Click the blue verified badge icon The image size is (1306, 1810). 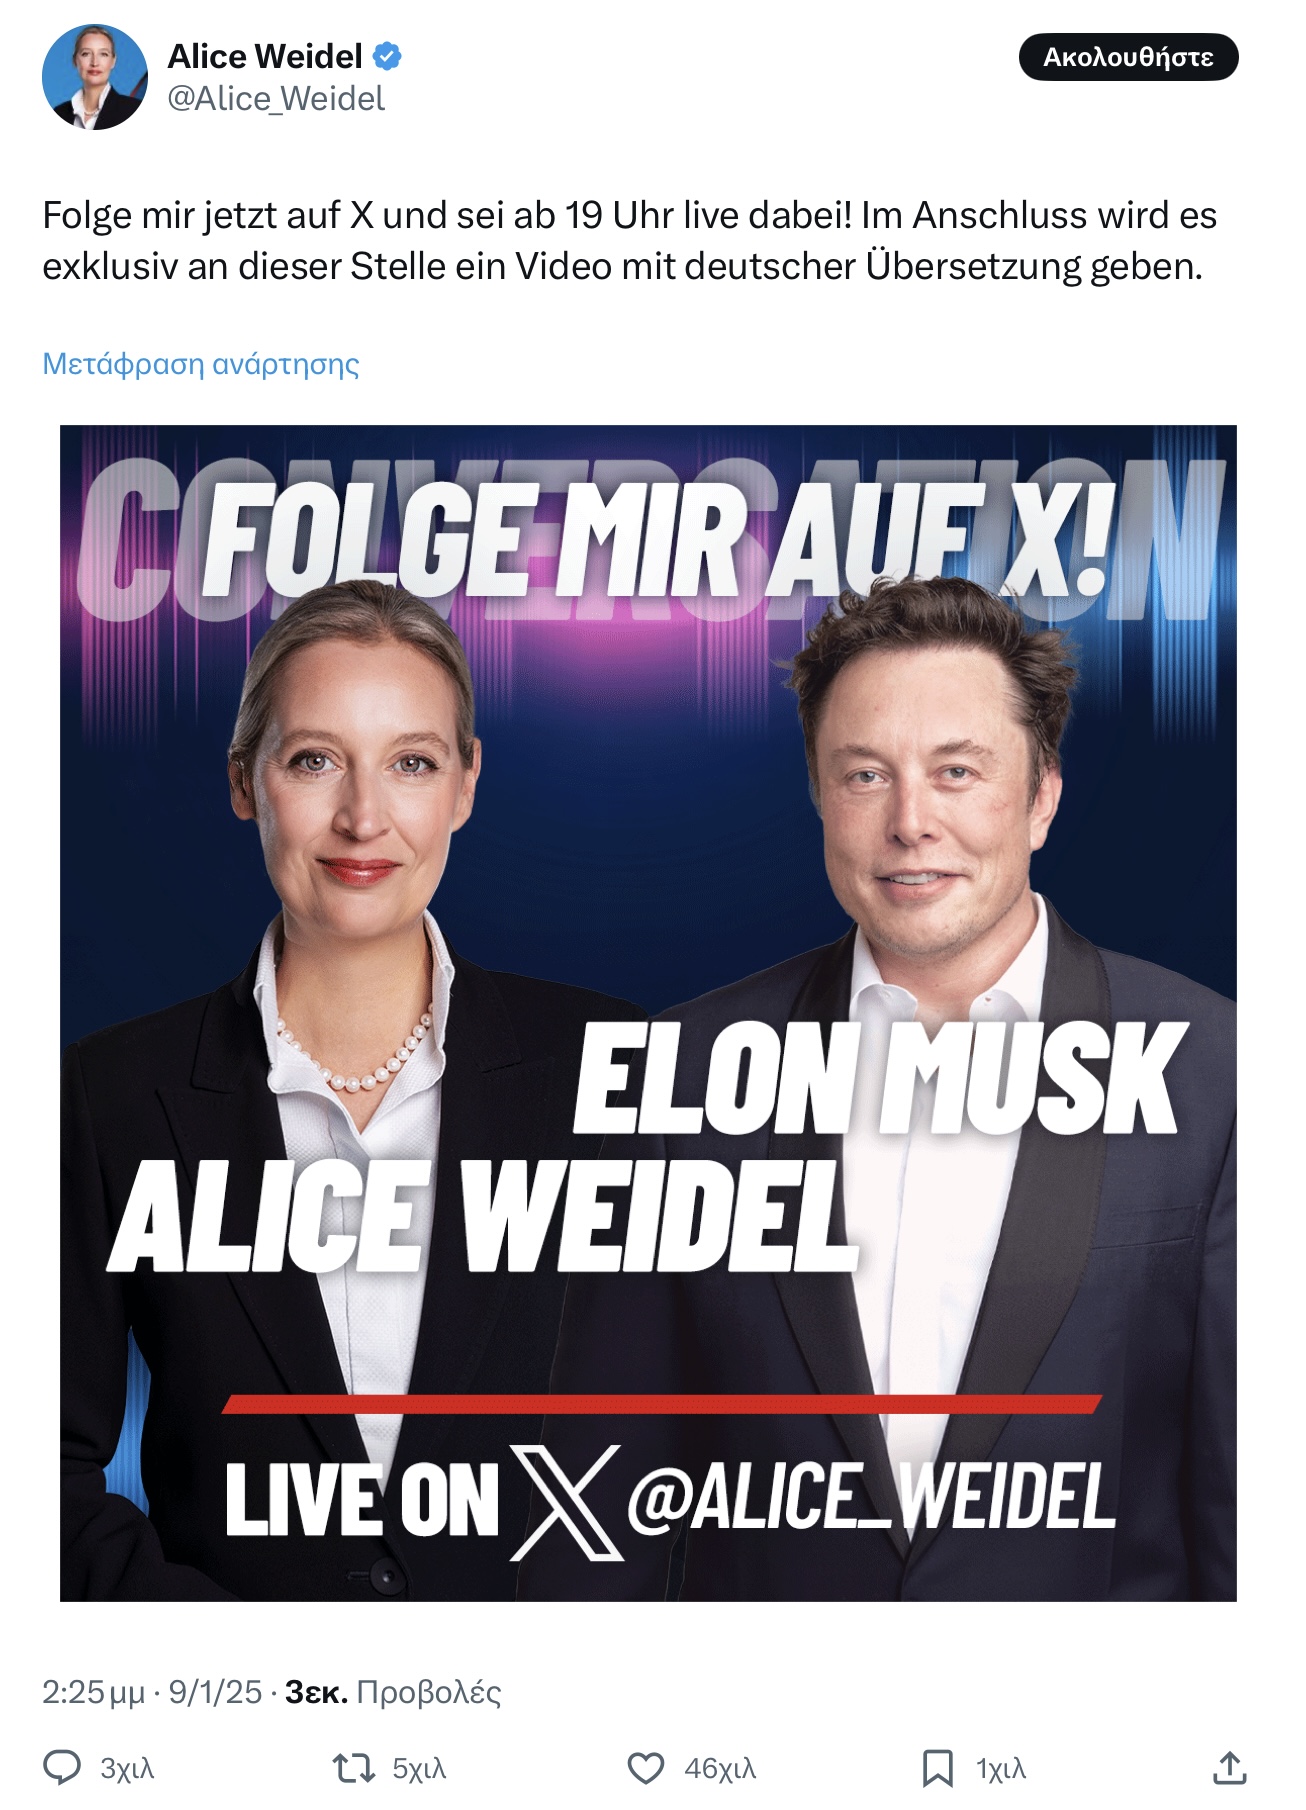click(387, 57)
